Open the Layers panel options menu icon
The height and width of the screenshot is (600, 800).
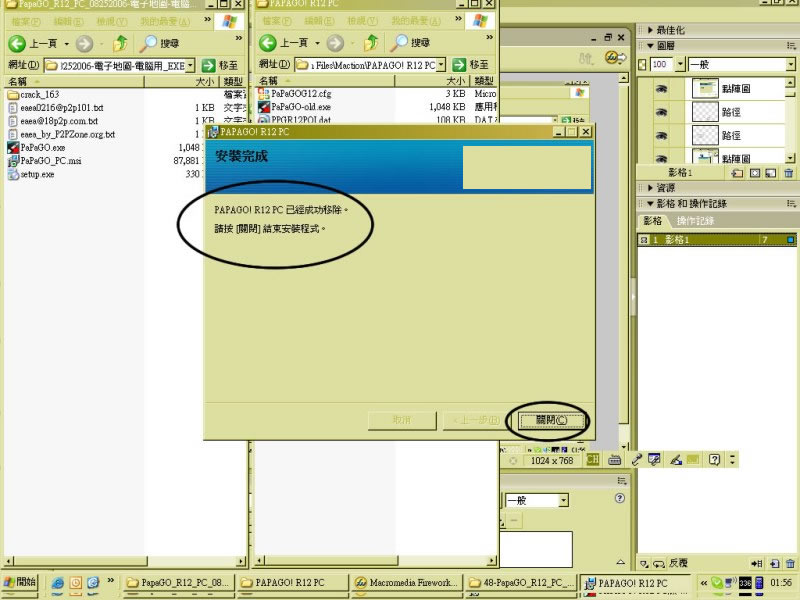point(791,46)
